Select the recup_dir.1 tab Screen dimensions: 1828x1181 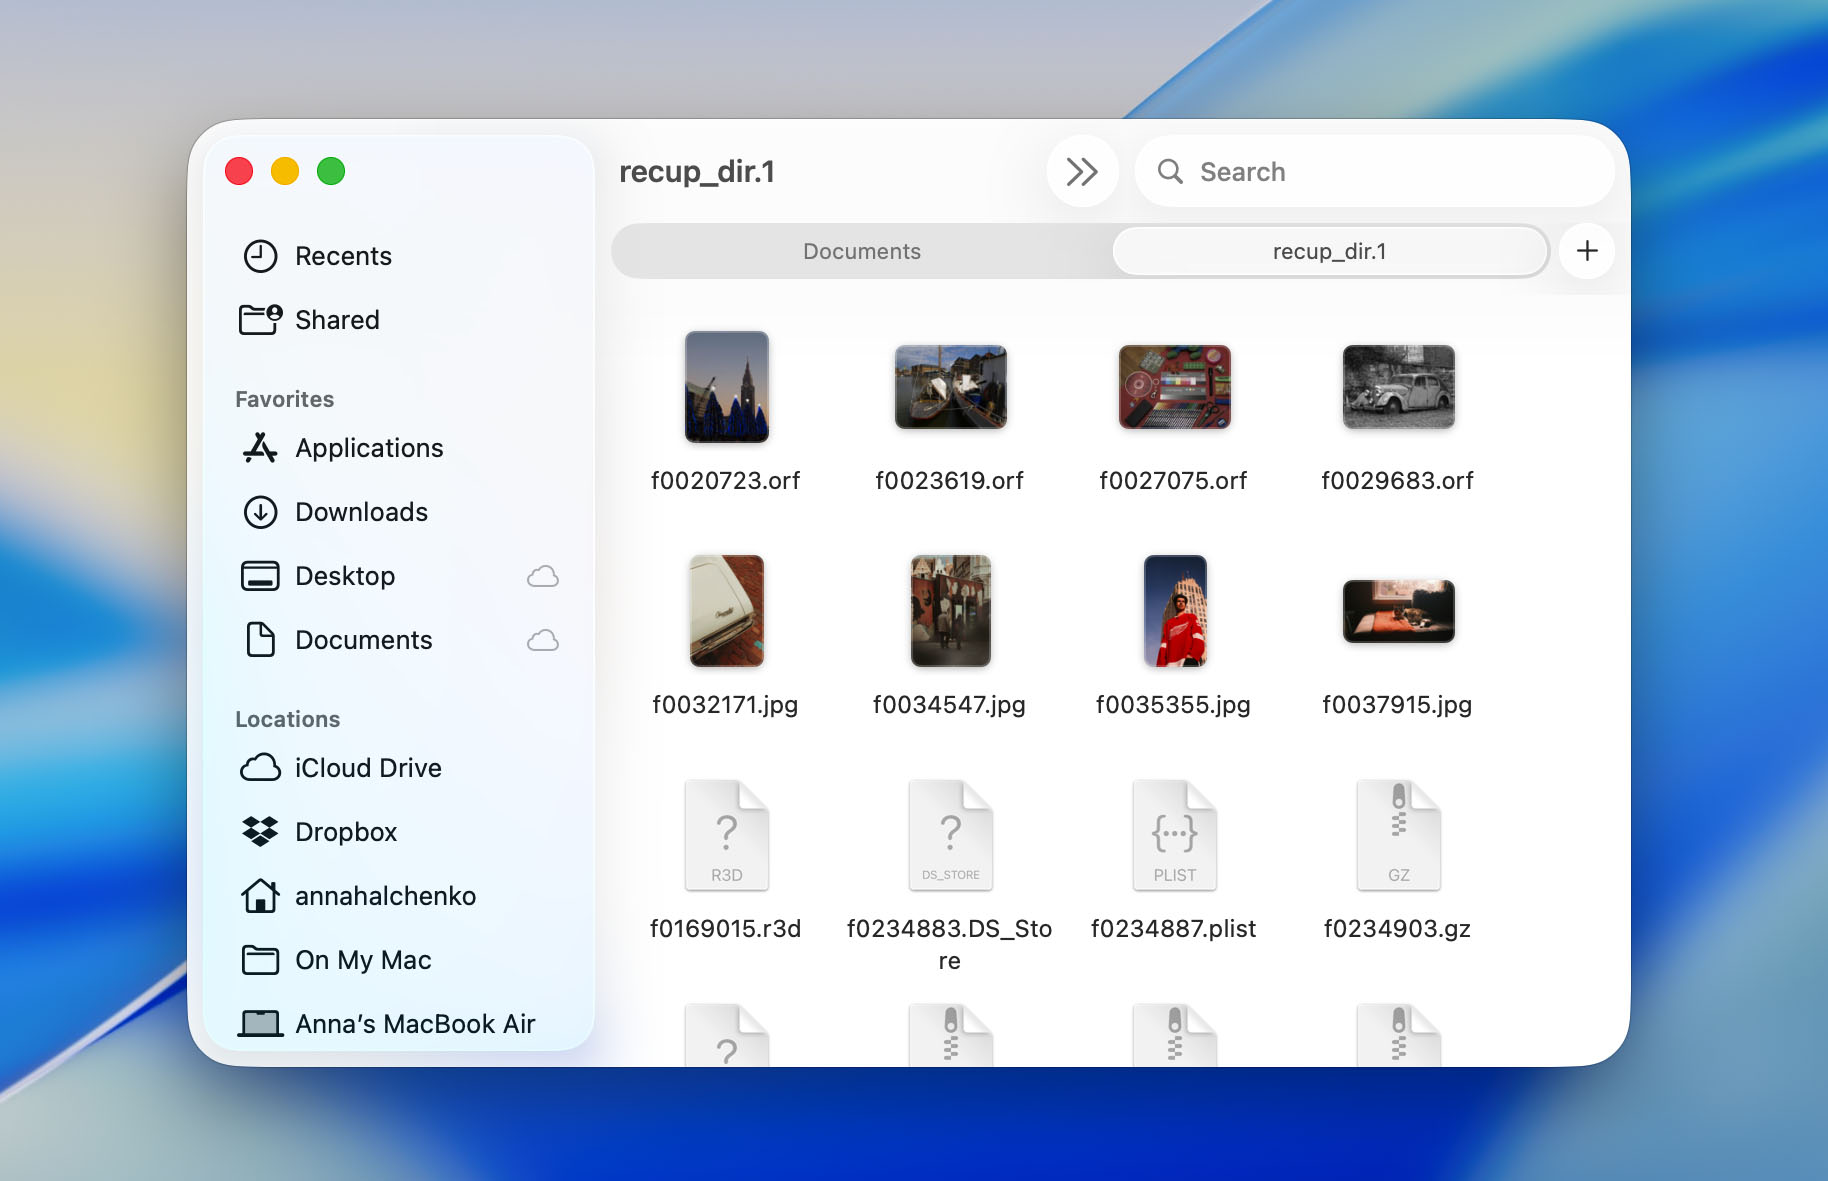1330,251
